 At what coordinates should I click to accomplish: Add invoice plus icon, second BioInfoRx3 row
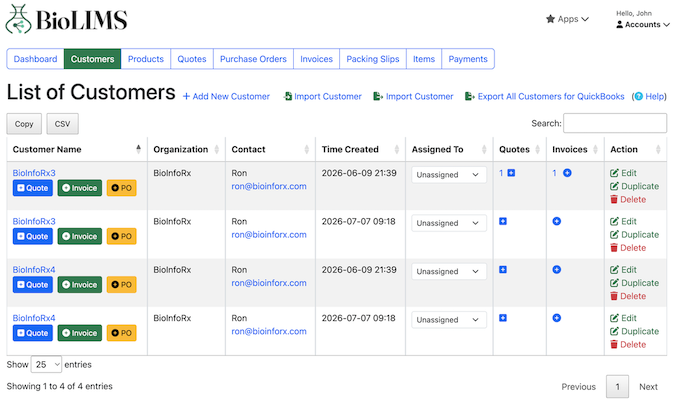[557, 221]
